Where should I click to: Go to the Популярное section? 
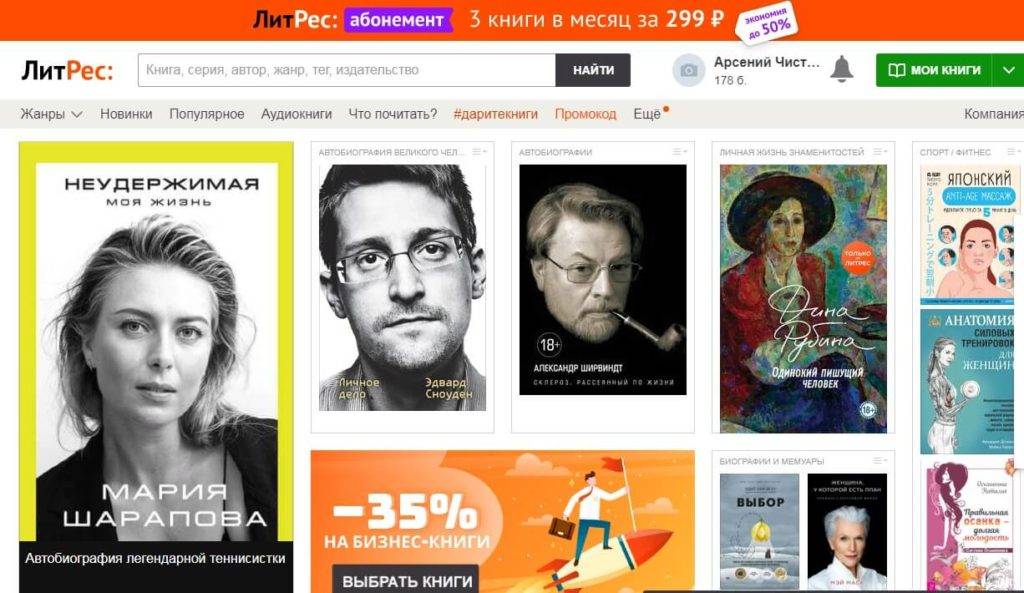click(206, 114)
